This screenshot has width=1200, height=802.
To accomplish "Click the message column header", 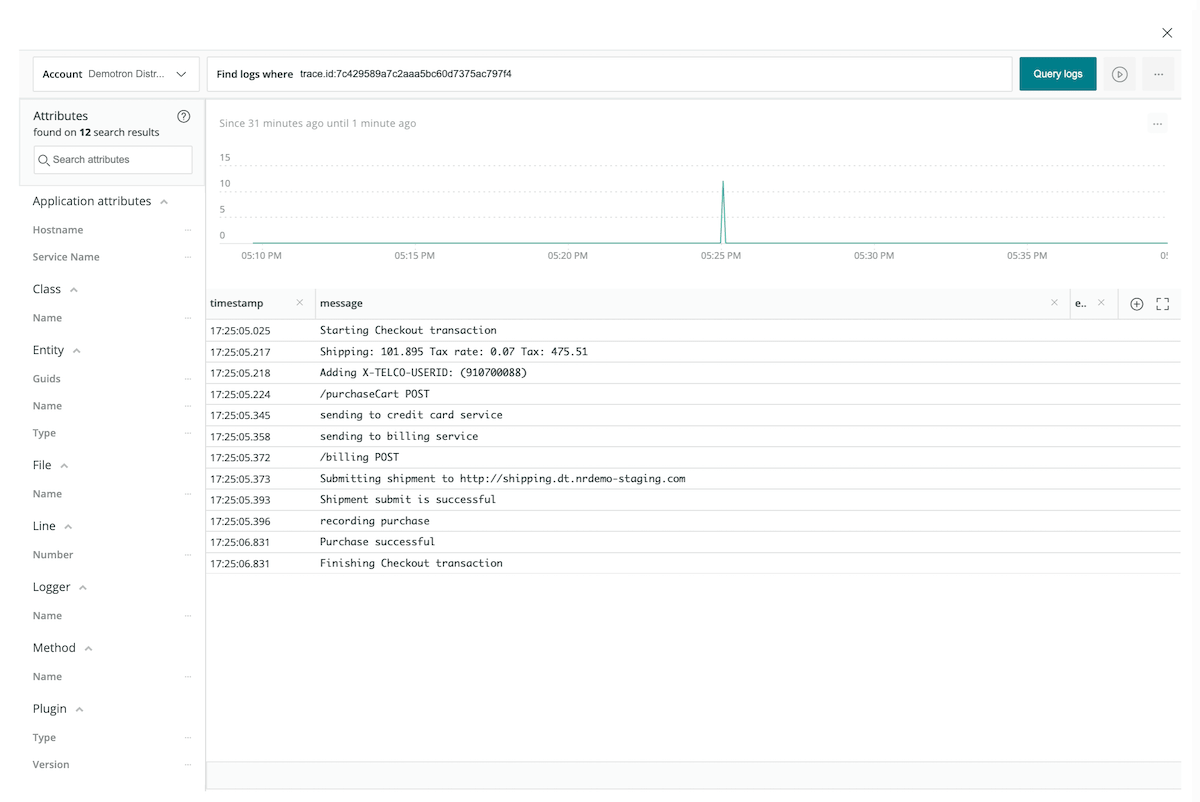I will [x=341, y=303].
